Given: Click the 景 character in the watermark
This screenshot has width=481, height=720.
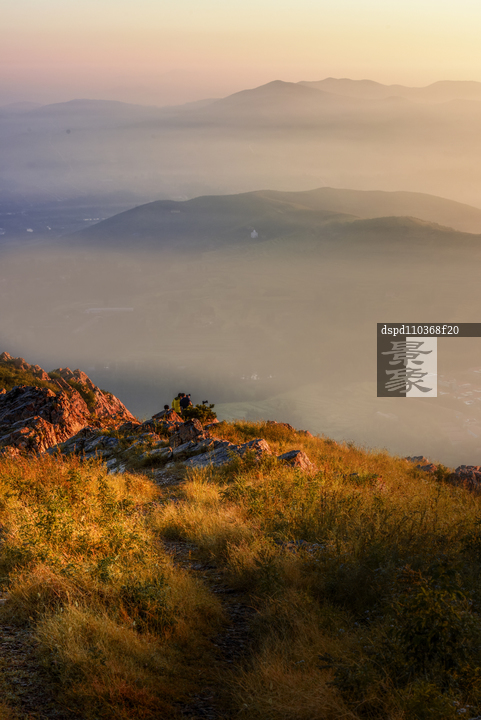Looking at the screenshot, I should 407,352.
